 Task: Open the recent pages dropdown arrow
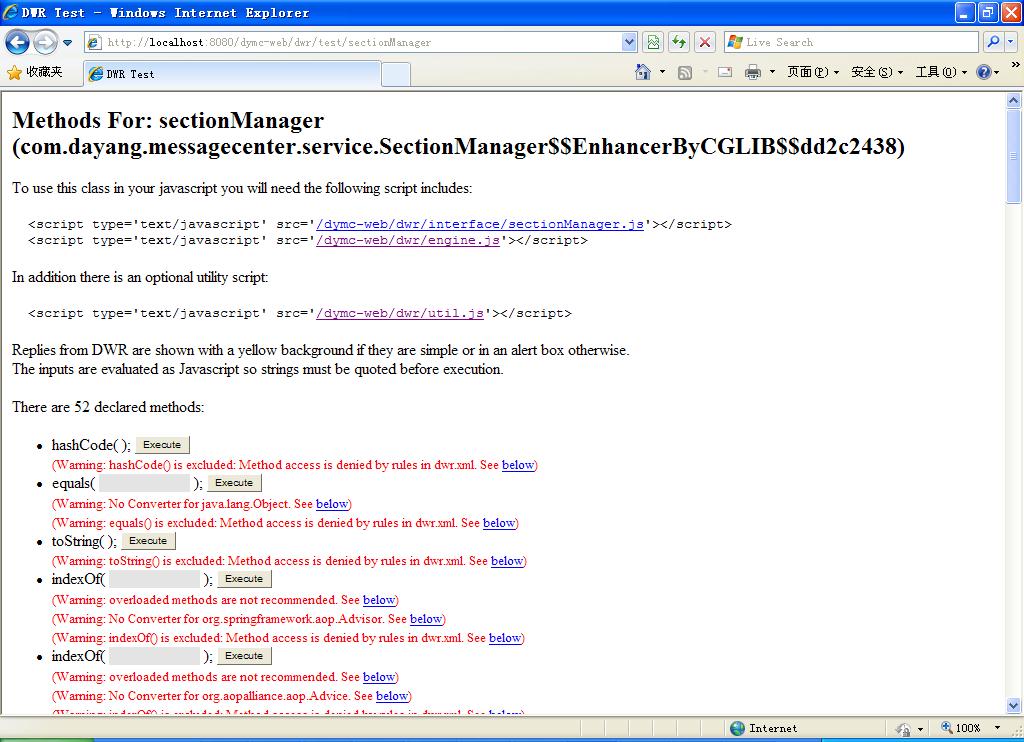tap(68, 43)
